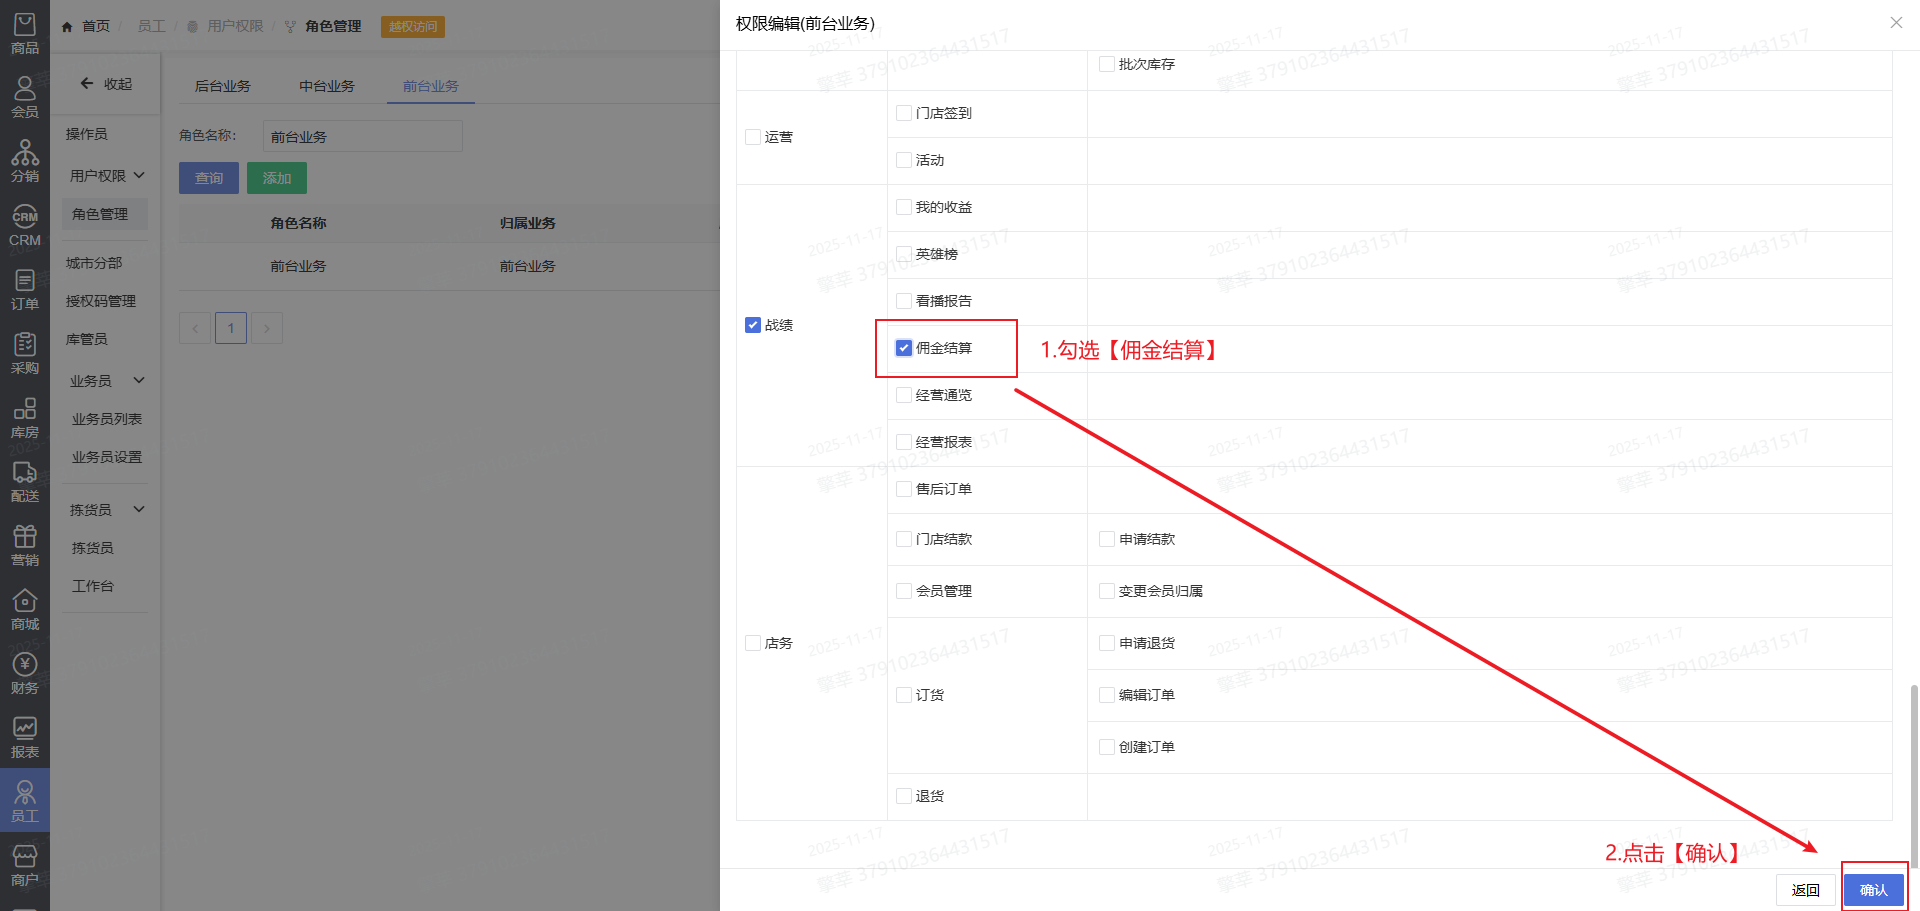Uncheck the 佣金结算 checkbox

point(904,348)
